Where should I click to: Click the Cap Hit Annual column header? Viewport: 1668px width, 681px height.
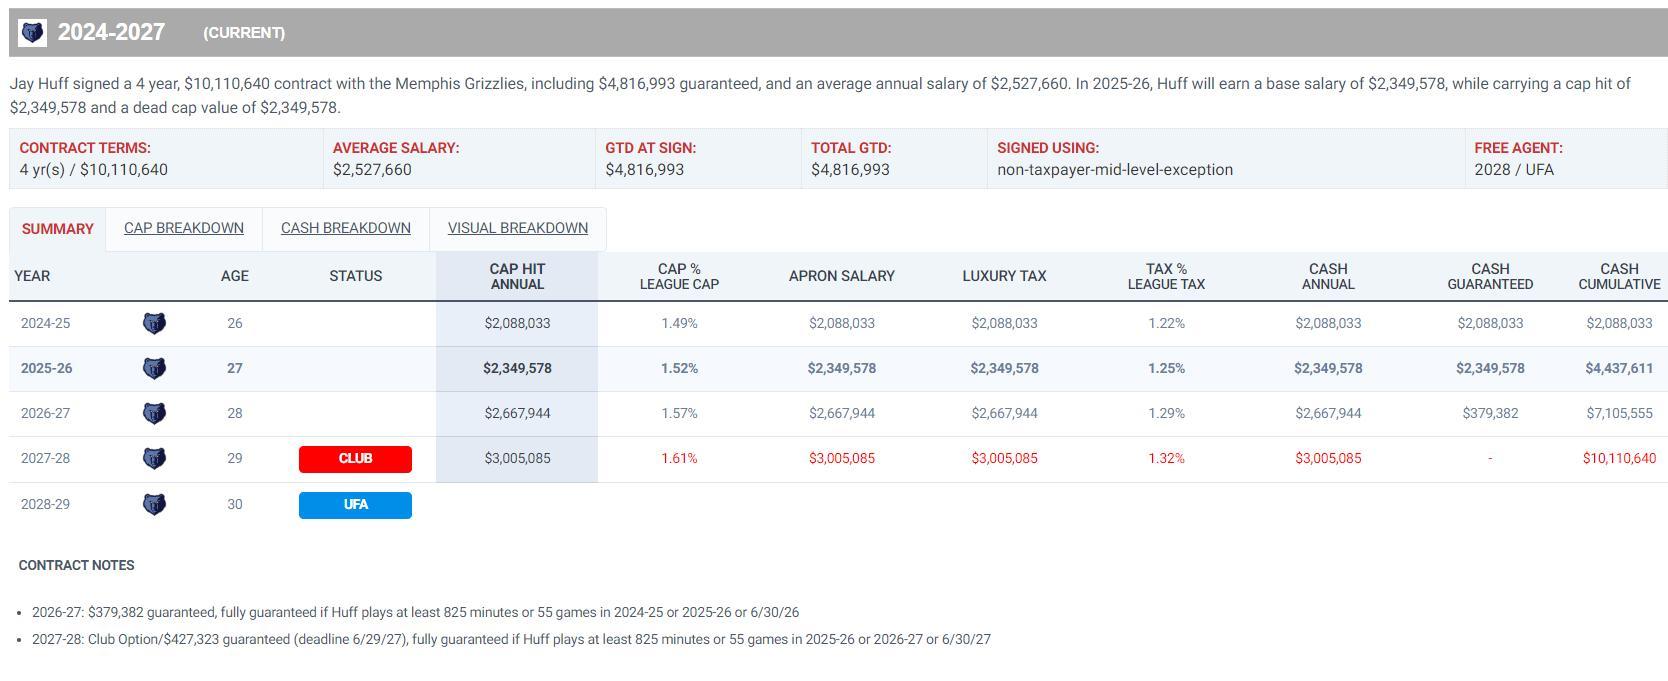(x=517, y=276)
